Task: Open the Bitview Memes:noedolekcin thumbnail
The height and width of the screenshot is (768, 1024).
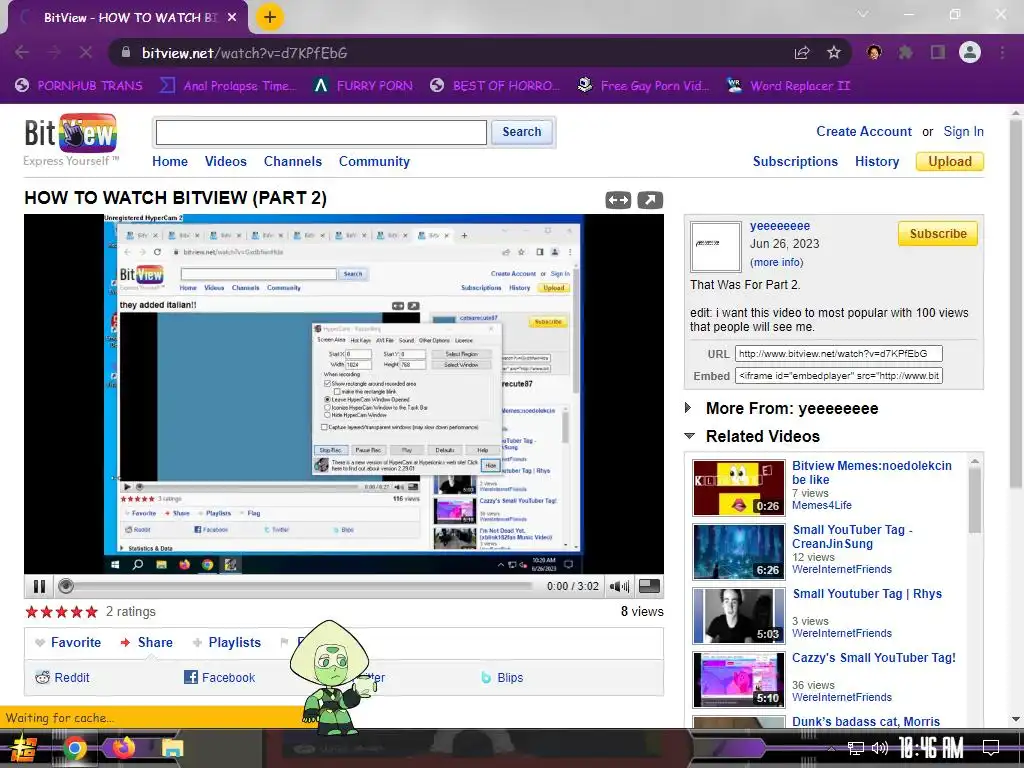Action: [x=739, y=487]
